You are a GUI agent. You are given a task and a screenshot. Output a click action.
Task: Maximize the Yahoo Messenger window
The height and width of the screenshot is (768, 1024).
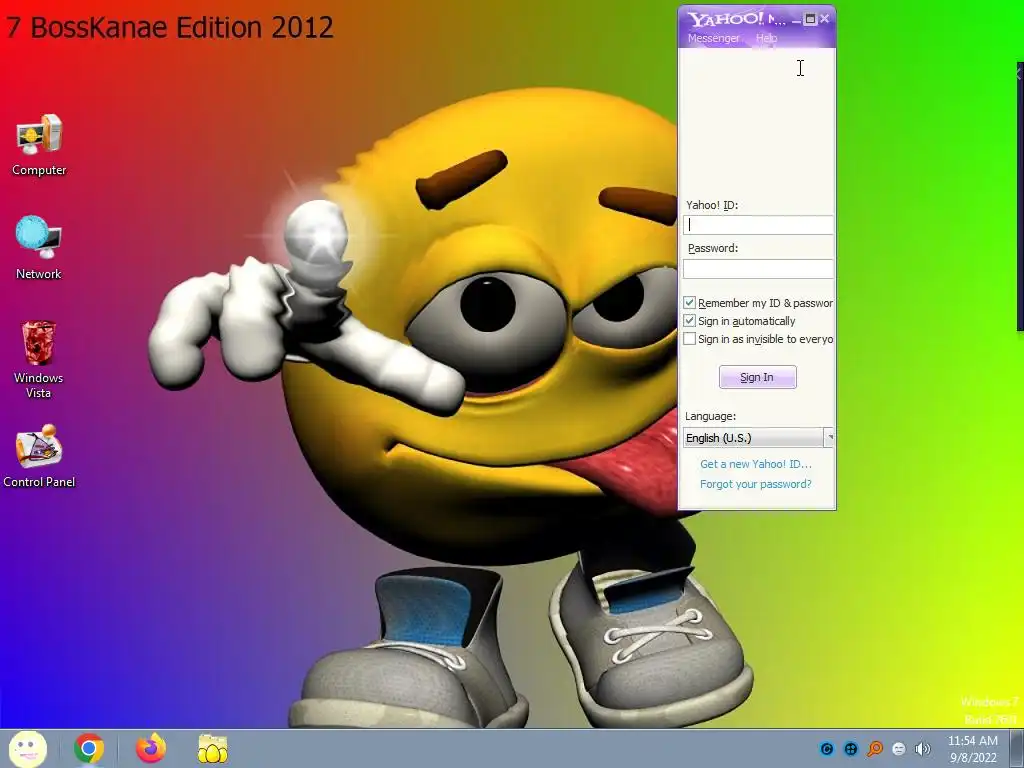(x=810, y=19)
